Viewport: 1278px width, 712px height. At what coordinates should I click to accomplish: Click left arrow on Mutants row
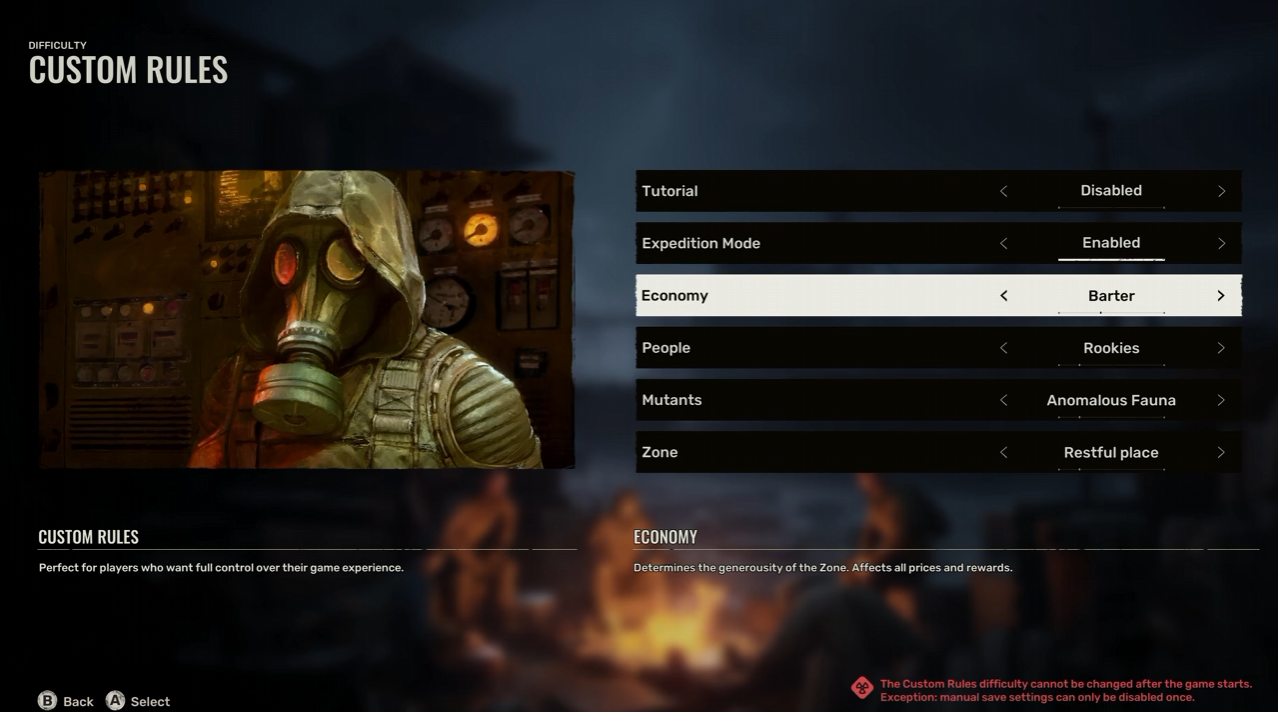[1003, 400]
